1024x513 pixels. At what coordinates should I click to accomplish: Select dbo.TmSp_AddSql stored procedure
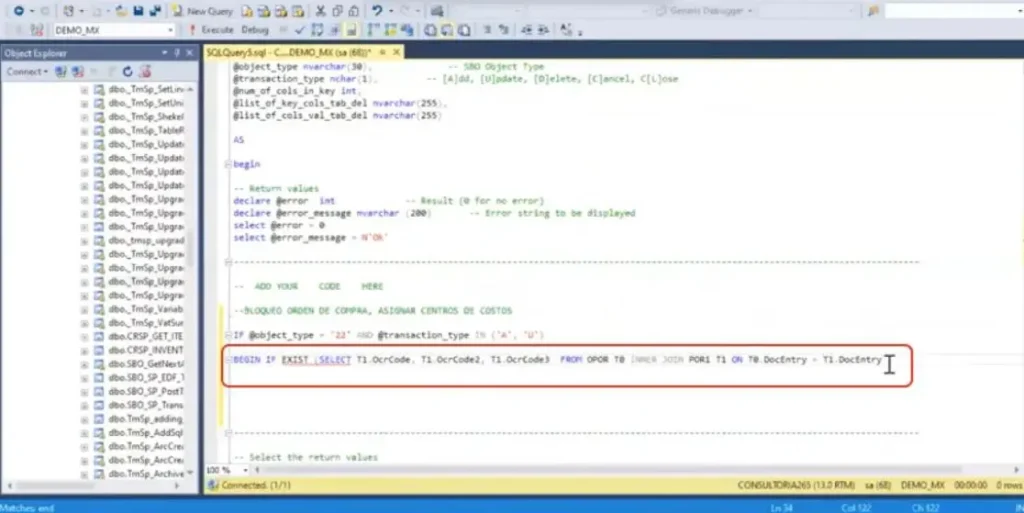[x=146, y=433]
